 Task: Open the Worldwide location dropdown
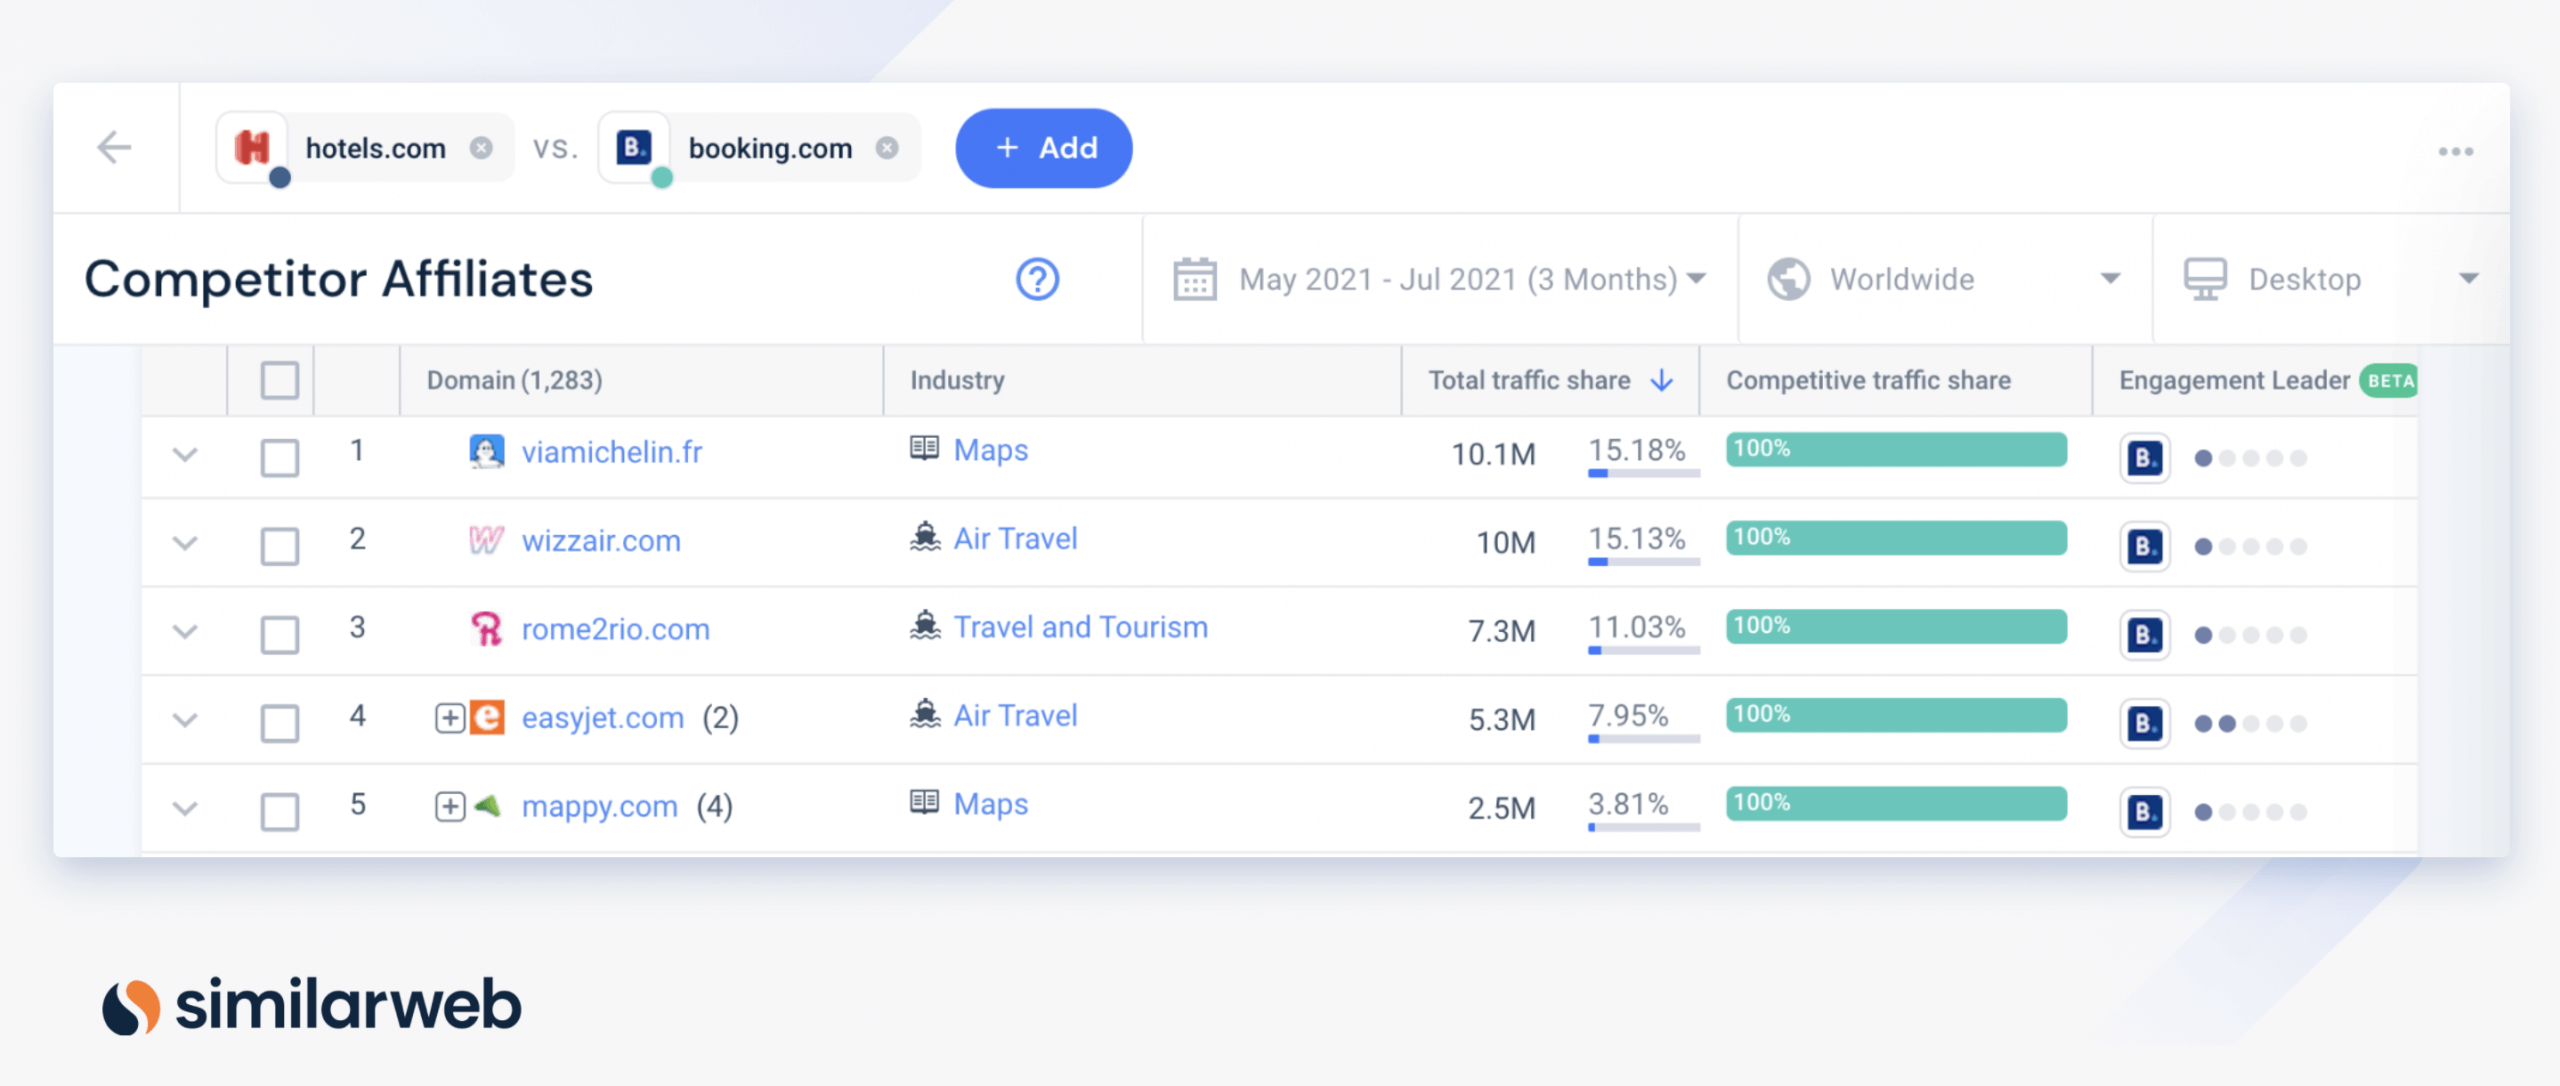tap(2110, 280)
